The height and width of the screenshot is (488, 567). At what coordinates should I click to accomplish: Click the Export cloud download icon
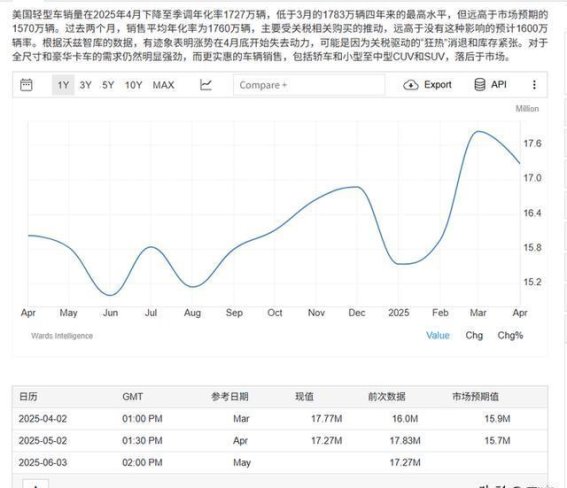[411, 85]
